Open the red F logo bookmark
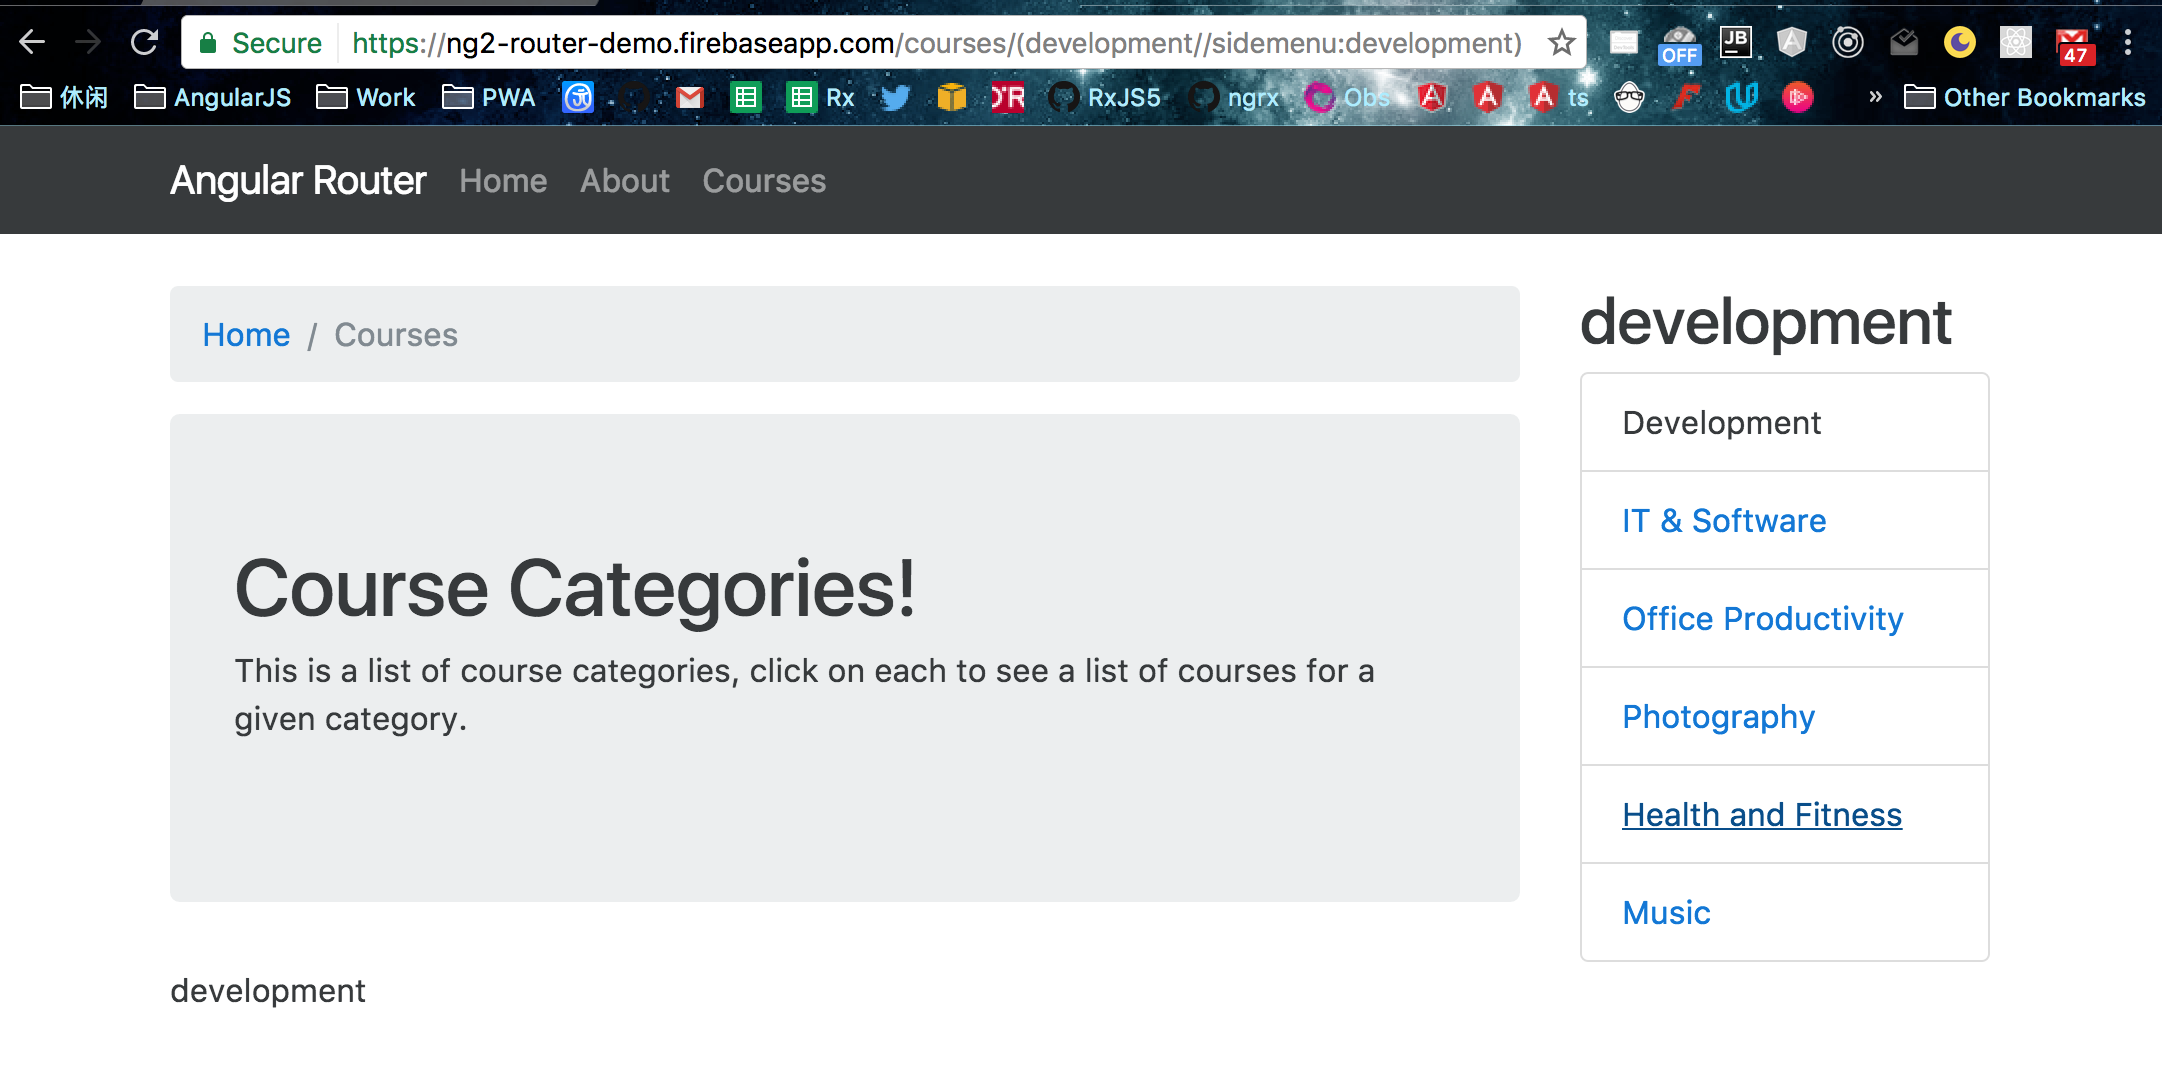Image resolution: width=2162 pixels, height=1086 pixels. (x=1686, y=97)
